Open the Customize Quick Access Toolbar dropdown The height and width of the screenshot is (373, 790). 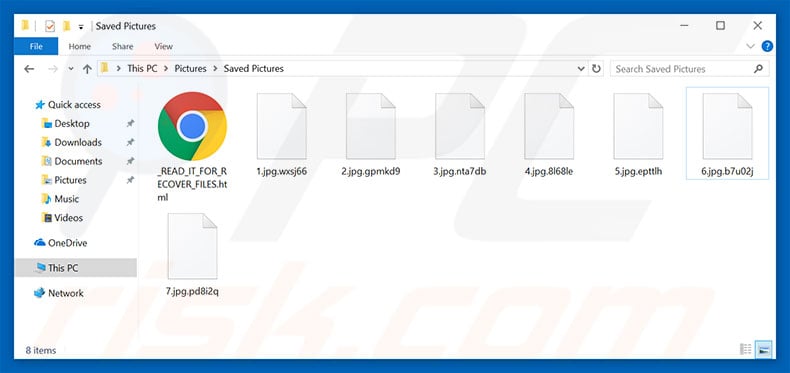[x=81, y=27]
